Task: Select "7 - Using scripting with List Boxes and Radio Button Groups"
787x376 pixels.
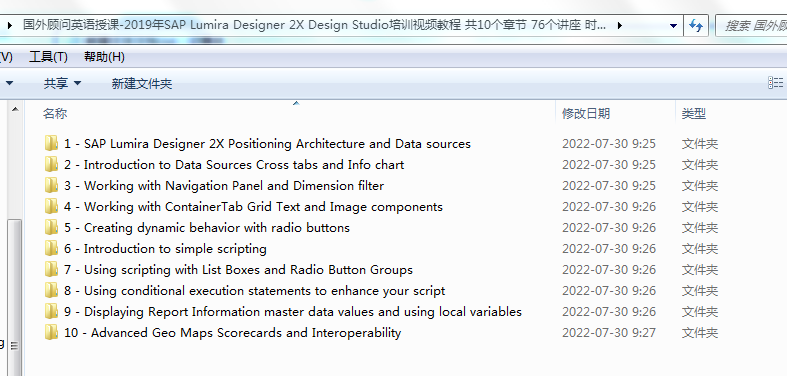Action: pyautogui.click(x=238, y=270)
